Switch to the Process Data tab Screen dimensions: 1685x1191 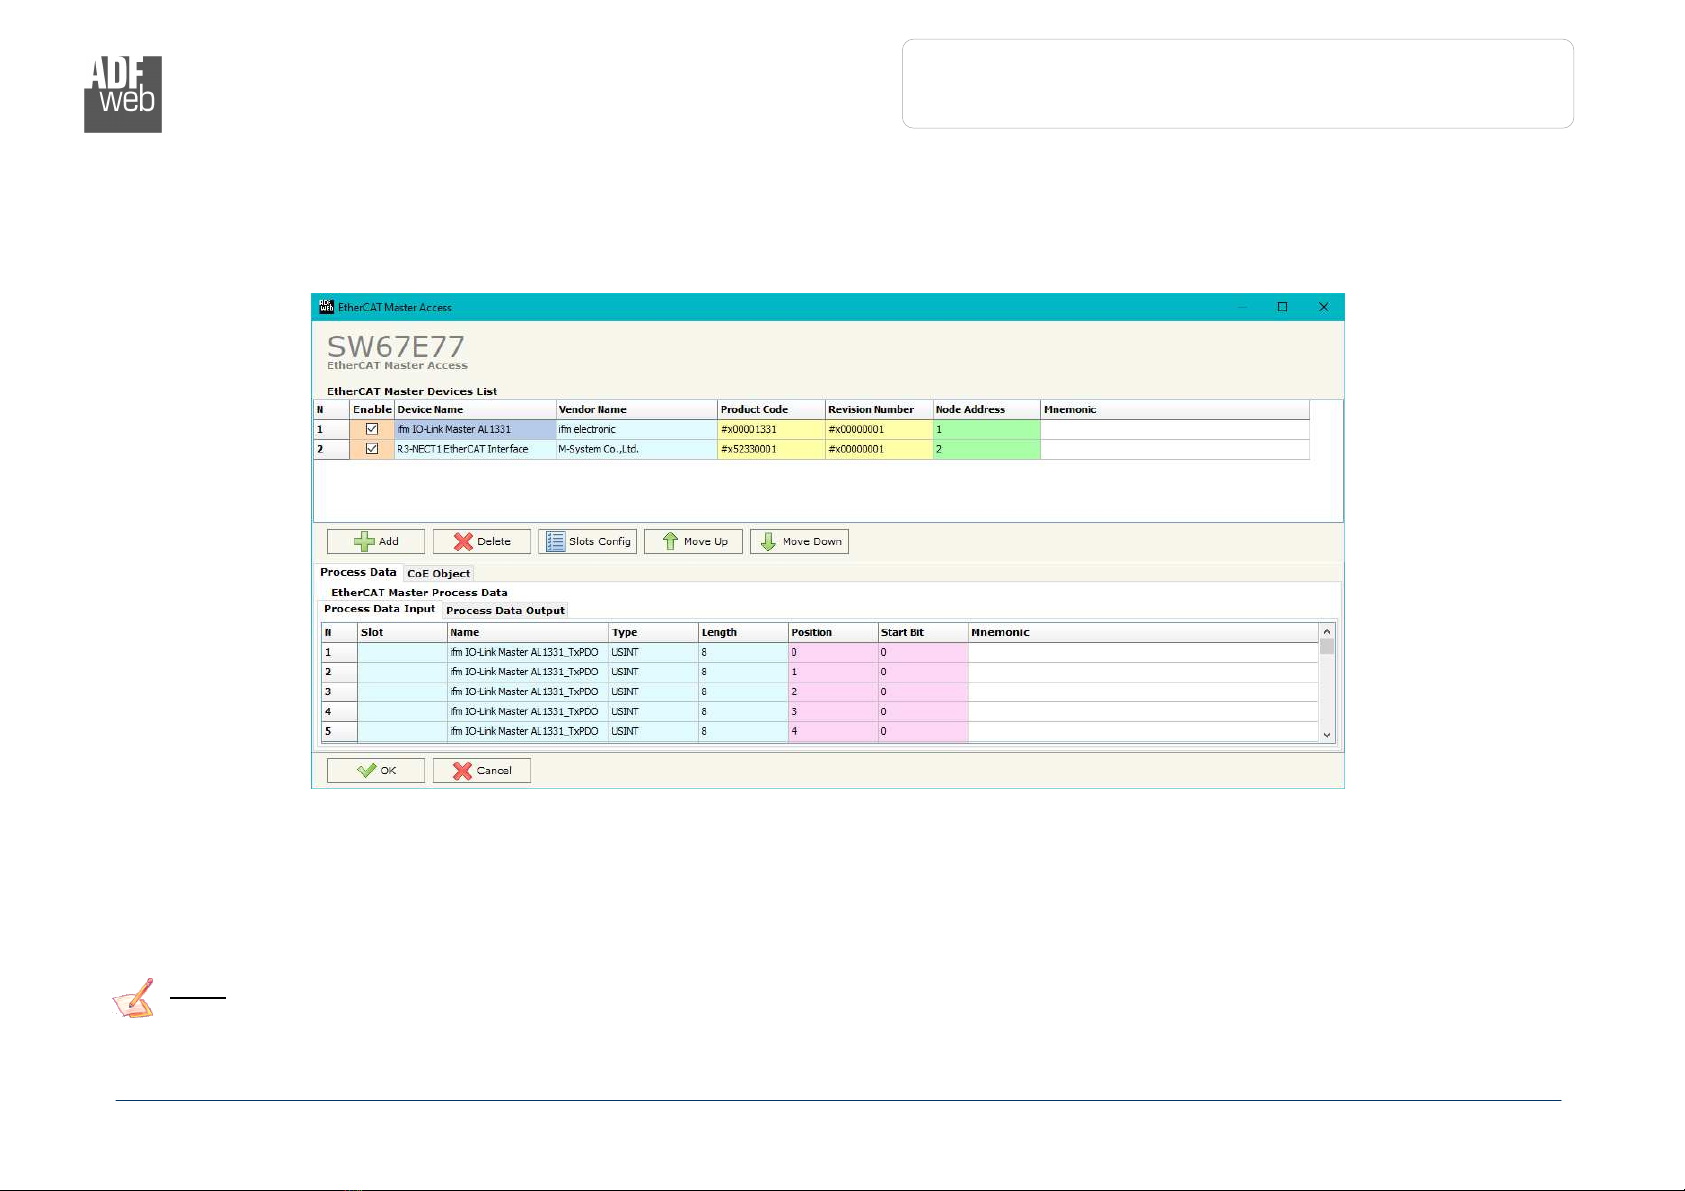click(x=358, y=572)
